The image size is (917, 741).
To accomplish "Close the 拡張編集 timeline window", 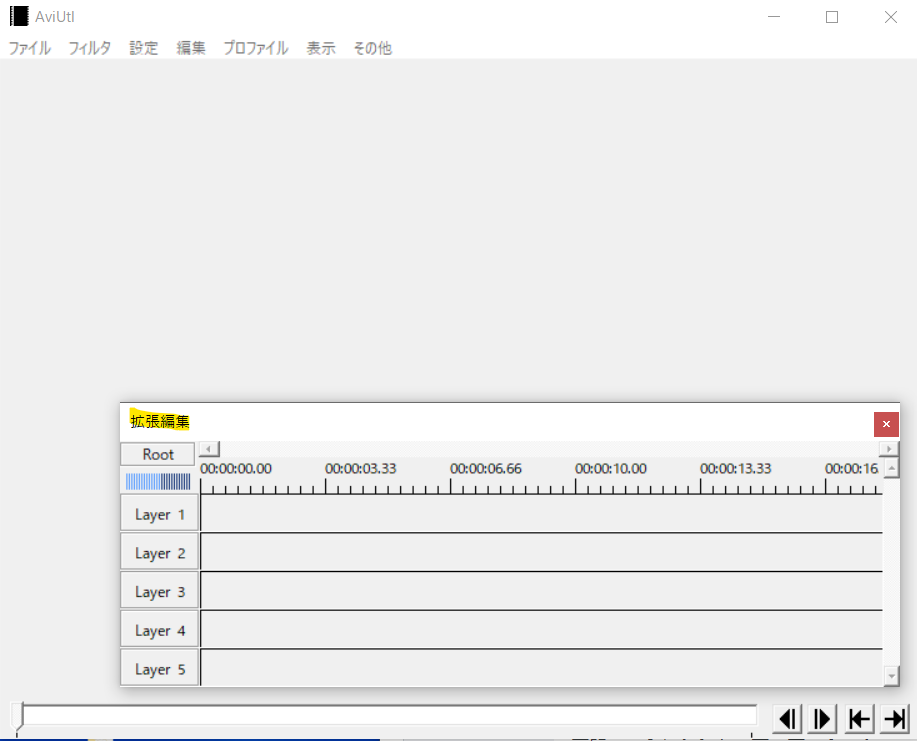I will pyautogui.click(x=886, y=424).
